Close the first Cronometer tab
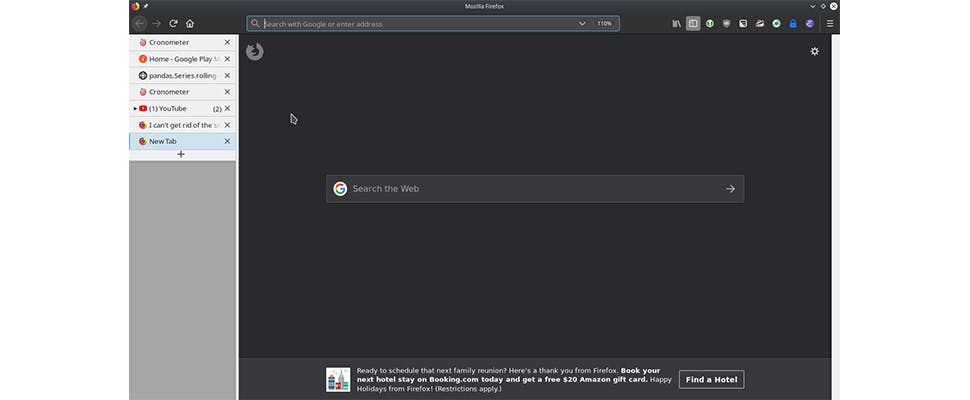Image resolution: width=970 pixels, height=400 pixels. [x=227, y=43]
